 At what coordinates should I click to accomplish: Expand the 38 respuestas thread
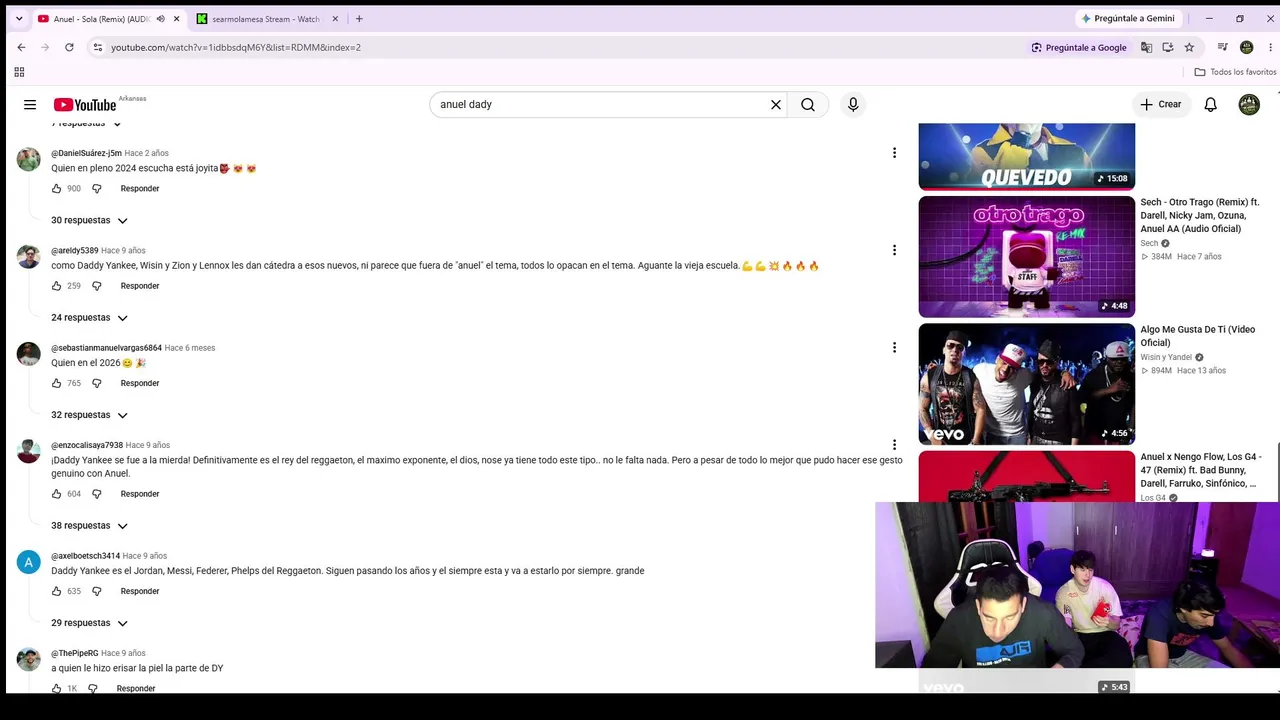point(90,525)
